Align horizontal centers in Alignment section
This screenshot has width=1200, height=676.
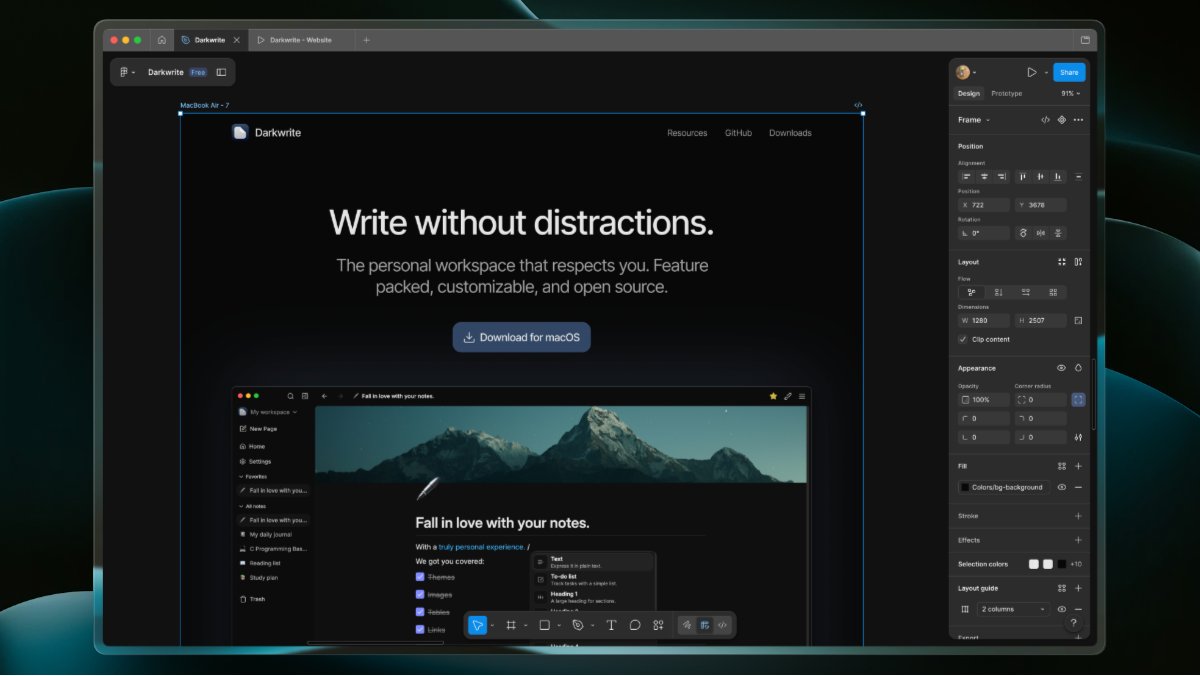coord(984,177)
